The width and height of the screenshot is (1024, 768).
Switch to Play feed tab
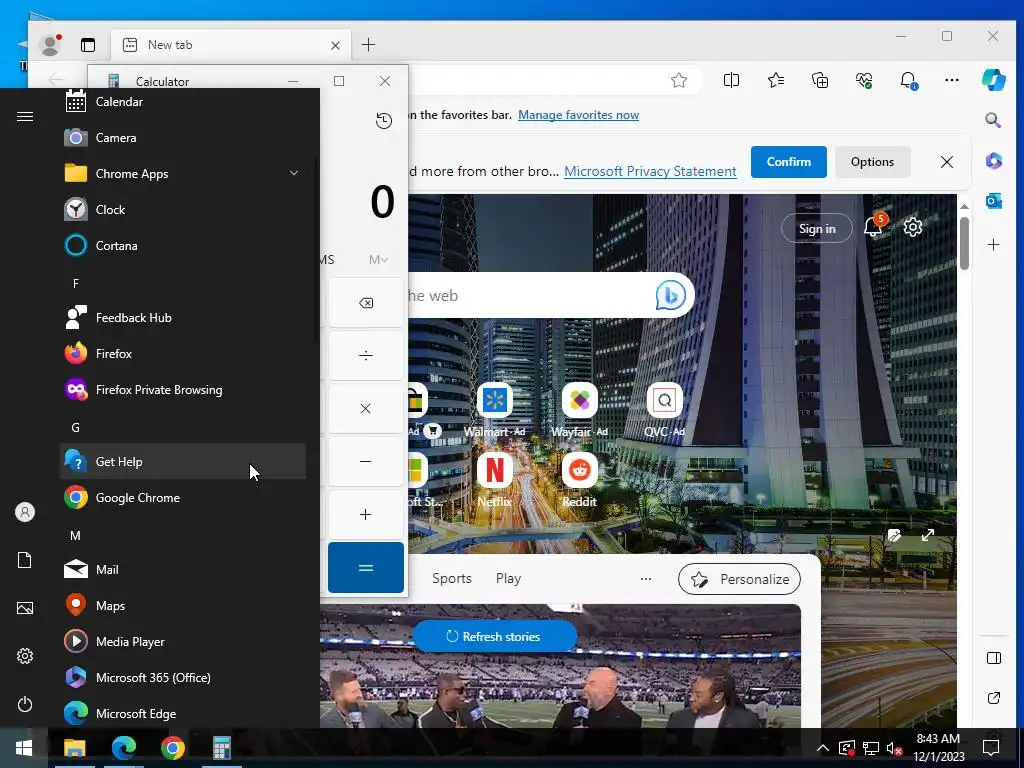(508, 579)
